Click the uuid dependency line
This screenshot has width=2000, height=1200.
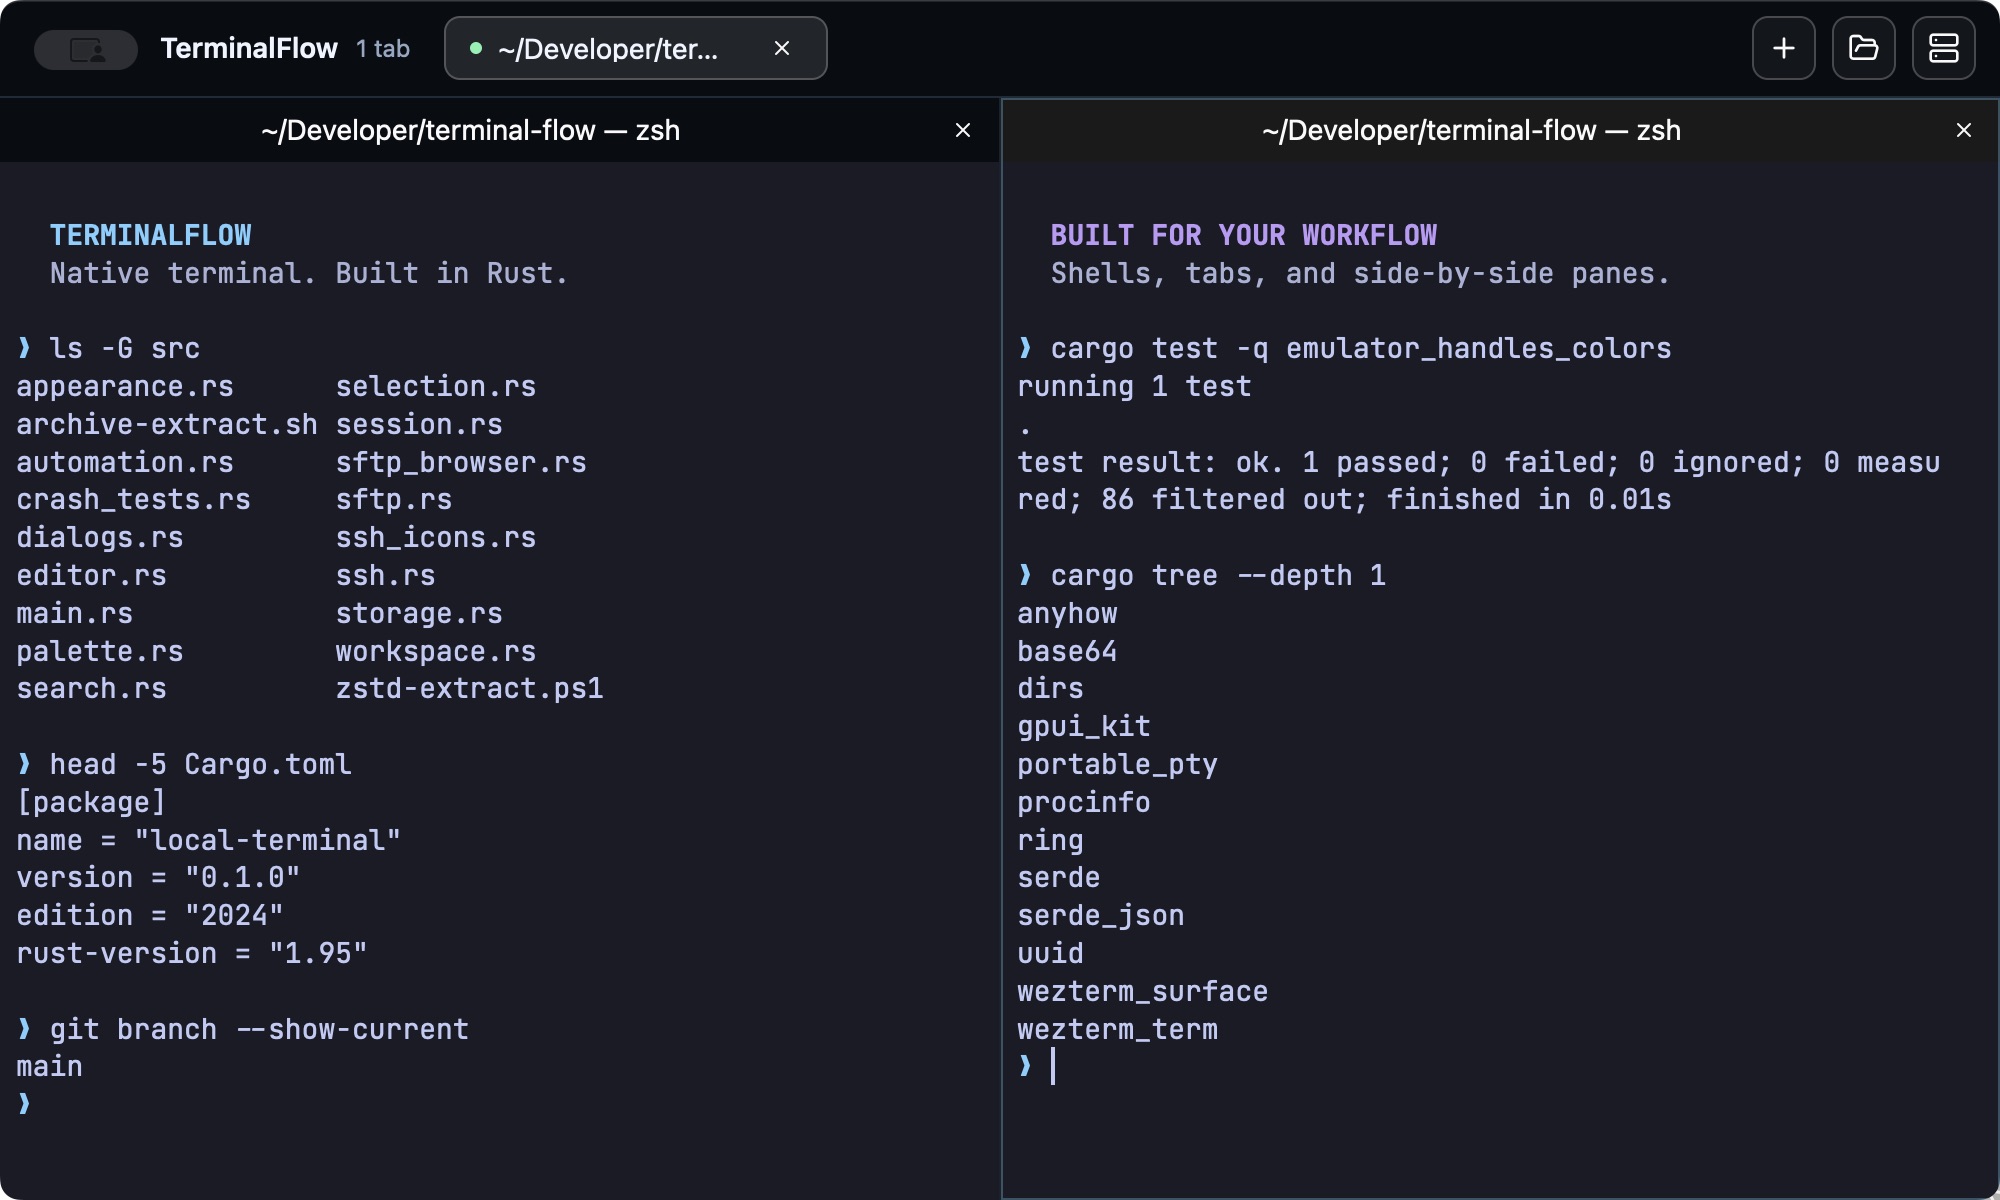1050,953
